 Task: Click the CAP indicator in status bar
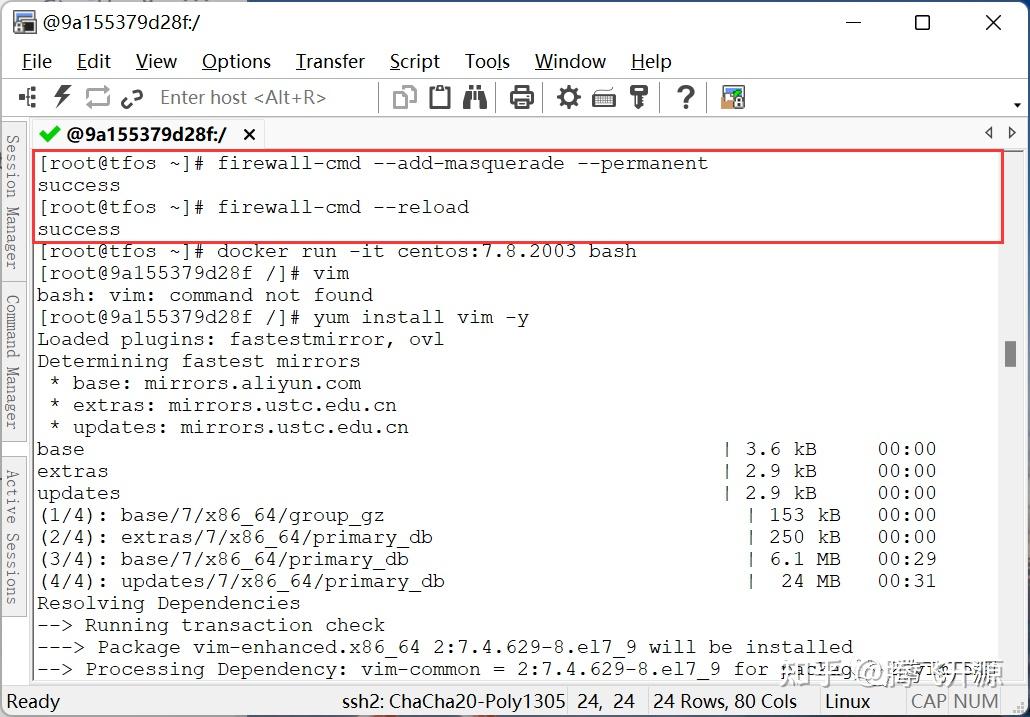930,701
